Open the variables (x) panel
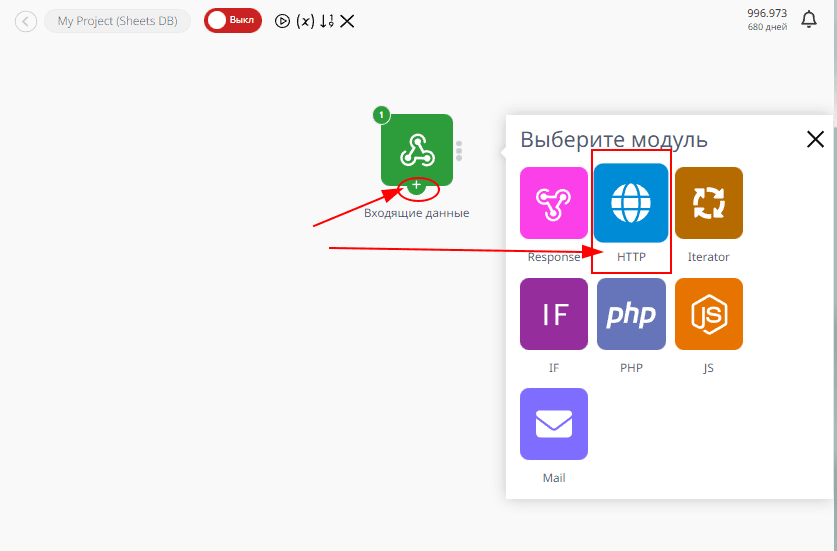This screenshot has height=551, width=837. pos(305,21)
